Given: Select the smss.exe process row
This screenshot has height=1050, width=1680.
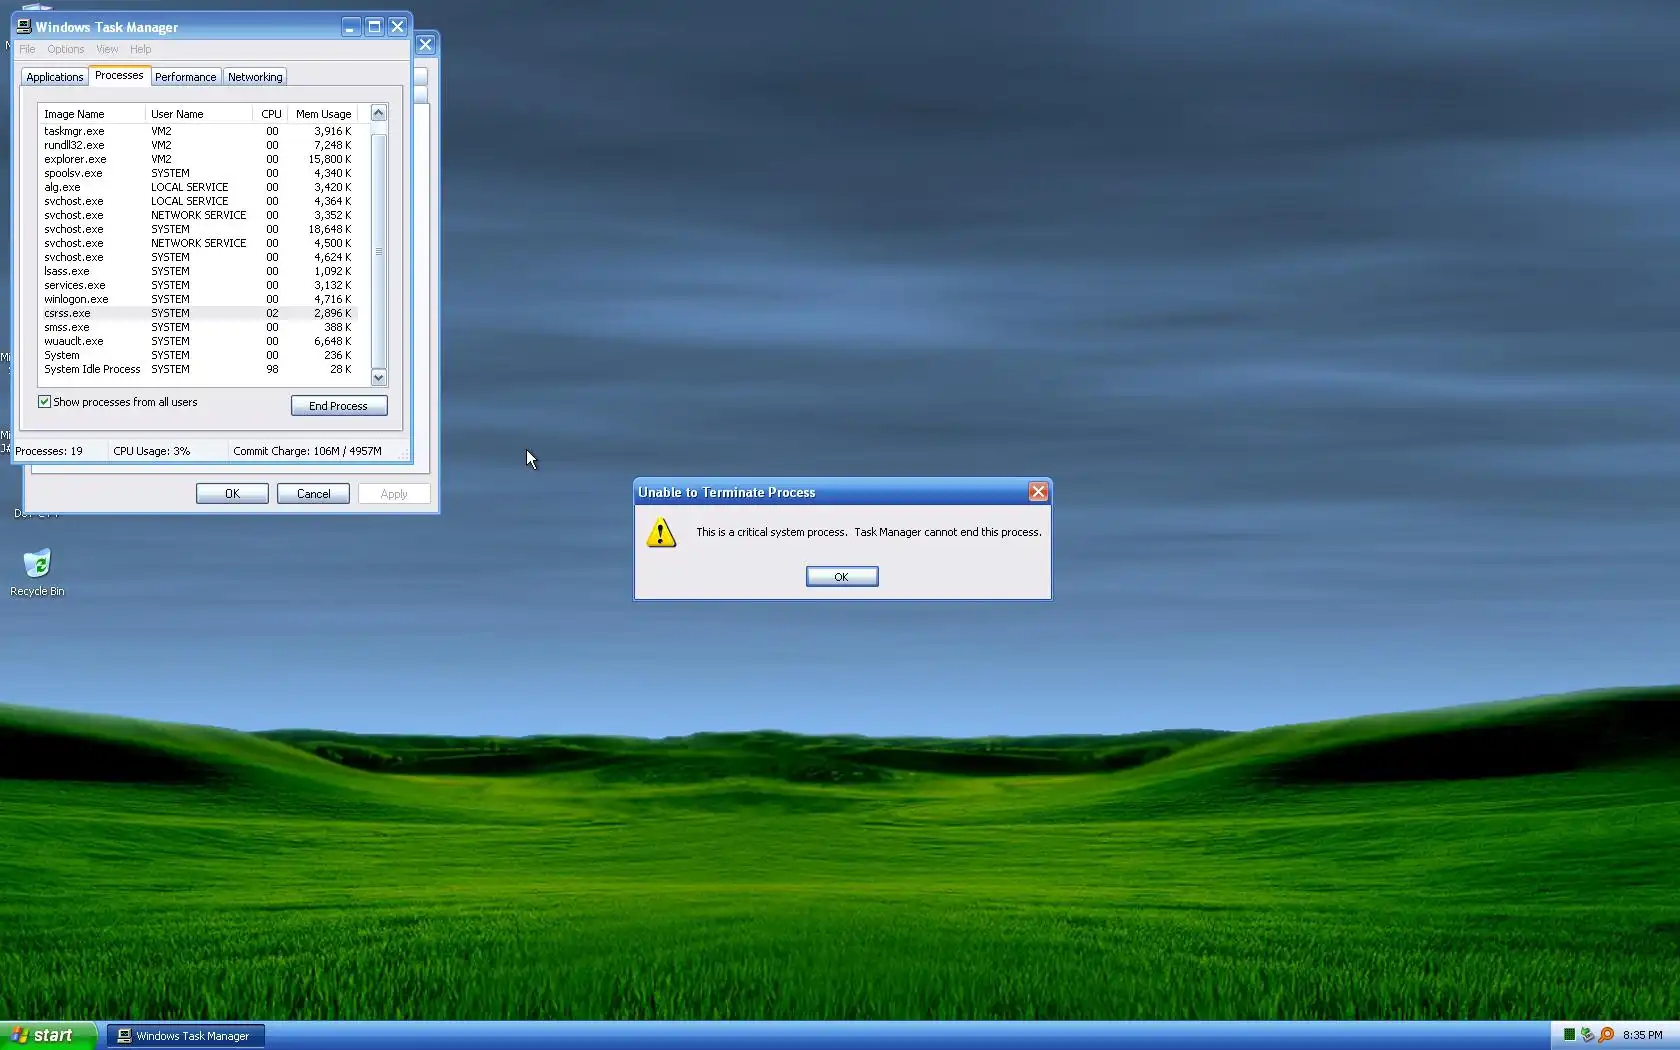Looking at the screenshot, I should [198, 327].
